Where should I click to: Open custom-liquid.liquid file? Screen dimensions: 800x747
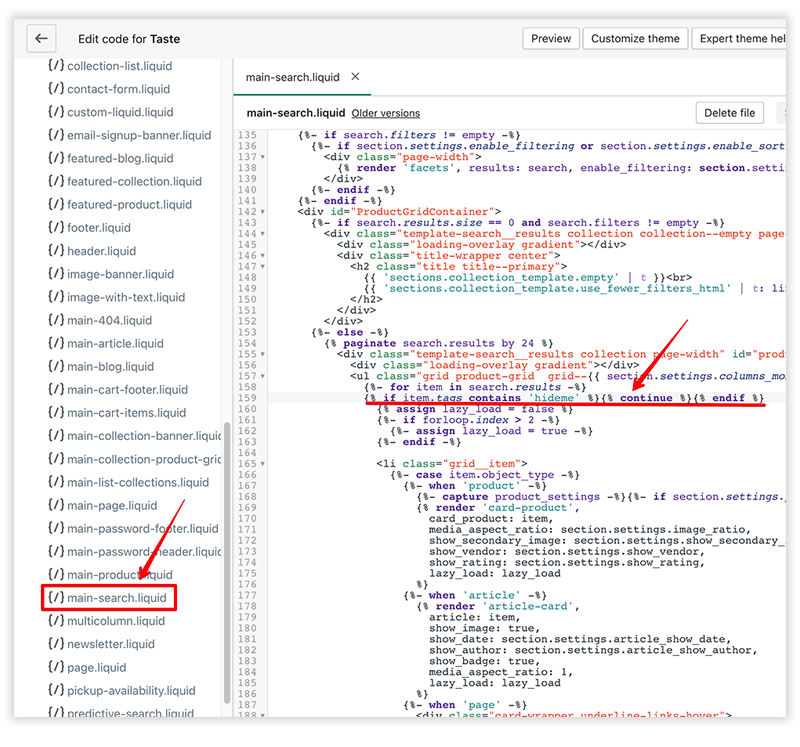pyautogui.click(x=111, y=112)
